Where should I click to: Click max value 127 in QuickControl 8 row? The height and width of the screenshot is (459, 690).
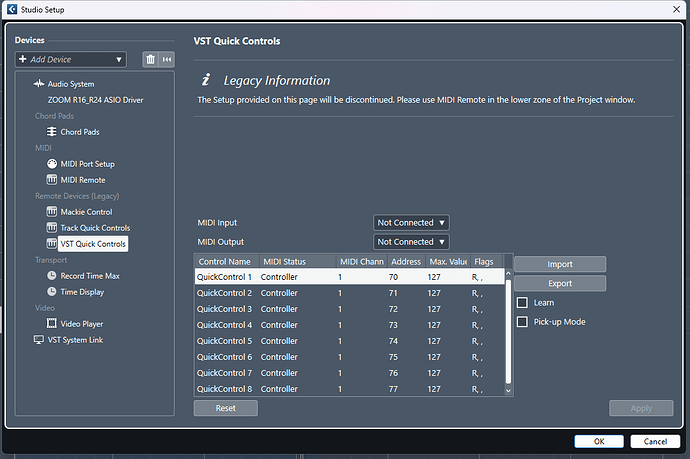pyautogui.click(x=434, y=389)
